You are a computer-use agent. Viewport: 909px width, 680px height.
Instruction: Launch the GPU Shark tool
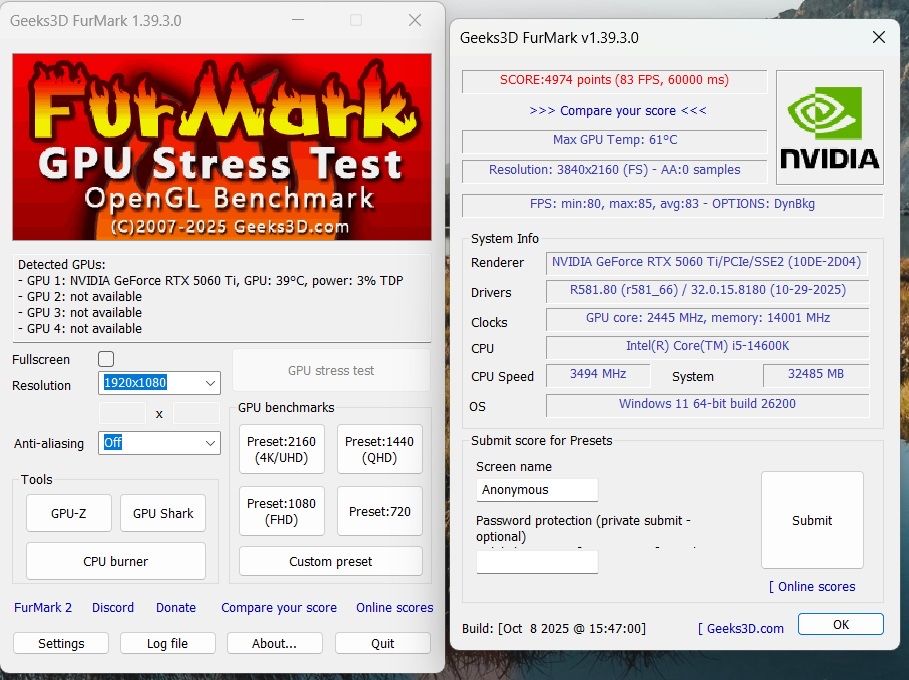point(163,513)
